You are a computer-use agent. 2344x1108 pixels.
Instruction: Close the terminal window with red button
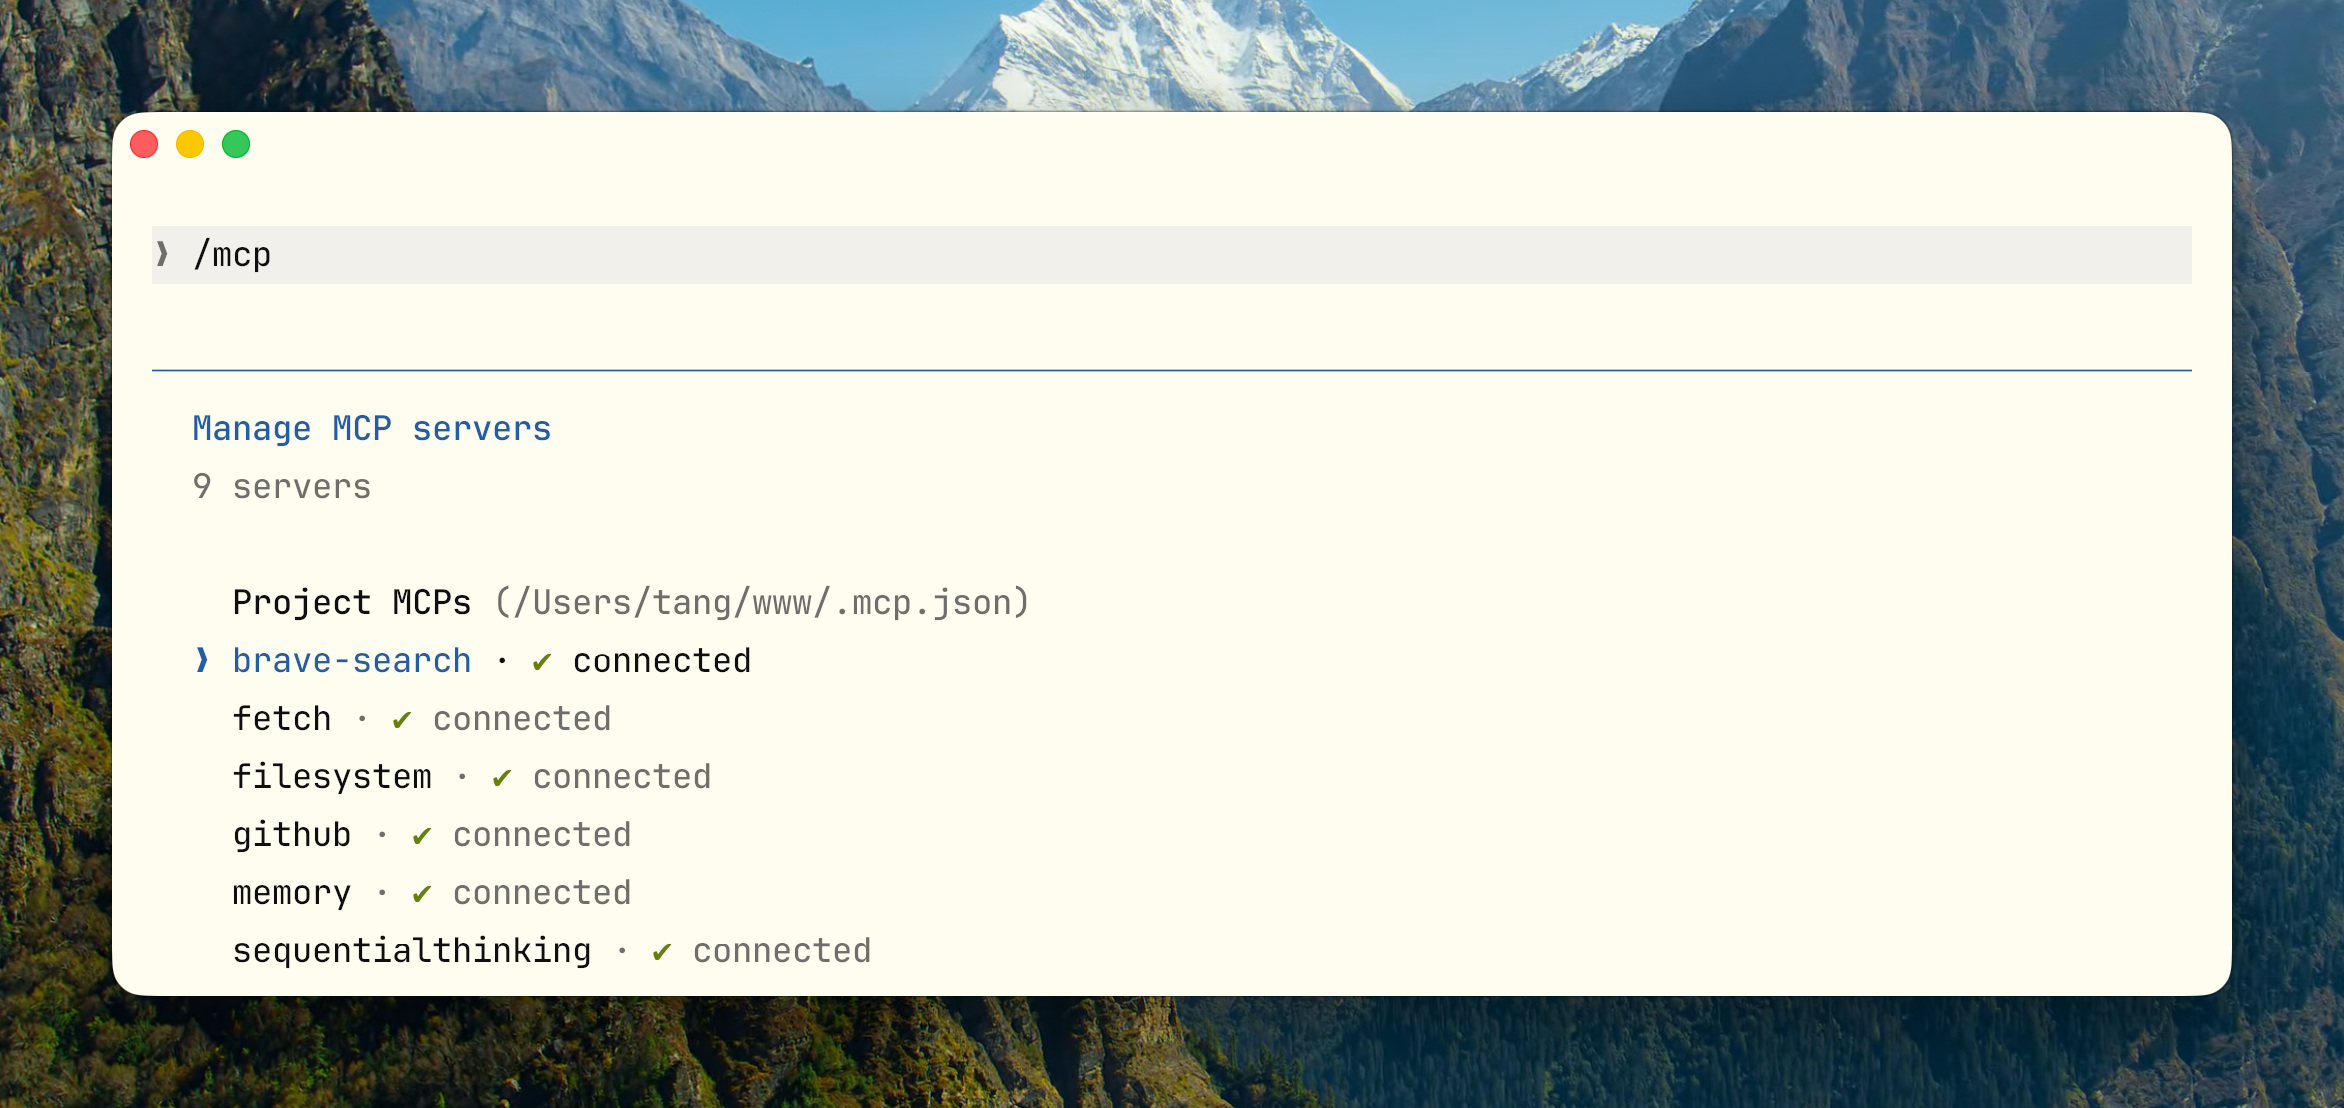144,145
